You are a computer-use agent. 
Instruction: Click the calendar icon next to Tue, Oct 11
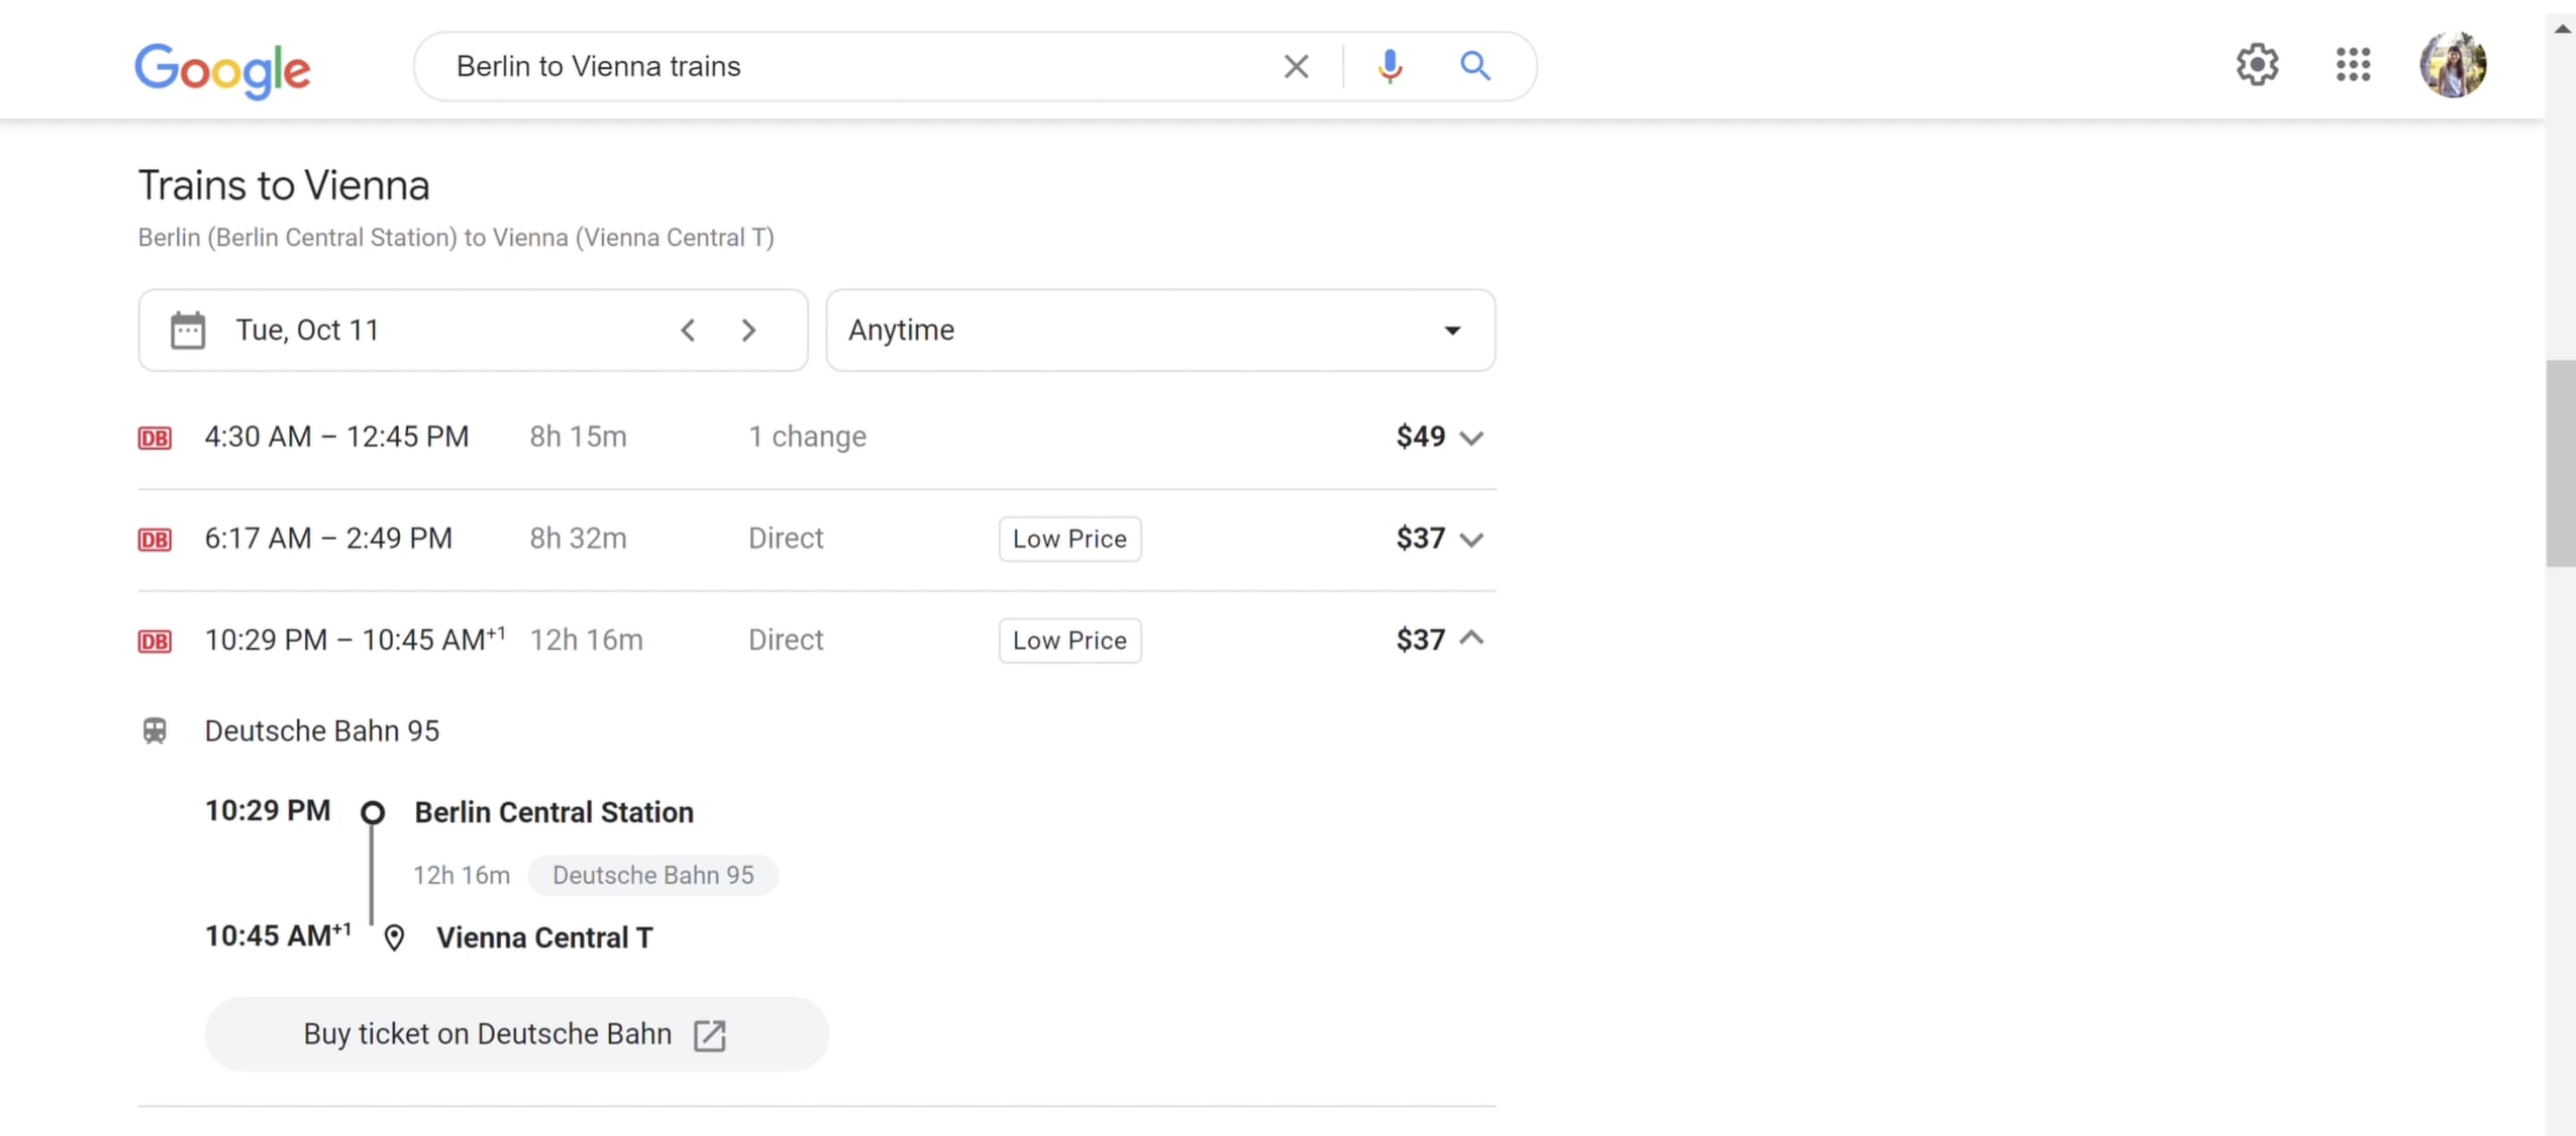click(x=188, y=330)
